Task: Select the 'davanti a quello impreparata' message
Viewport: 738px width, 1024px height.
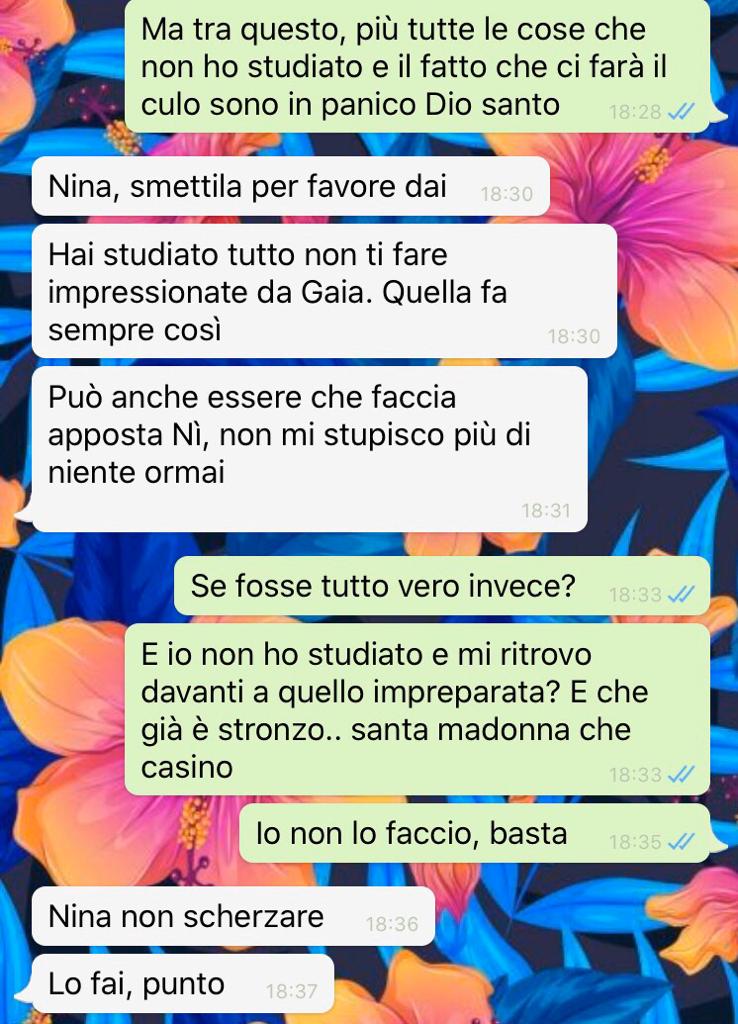Action: pos(417,710)
